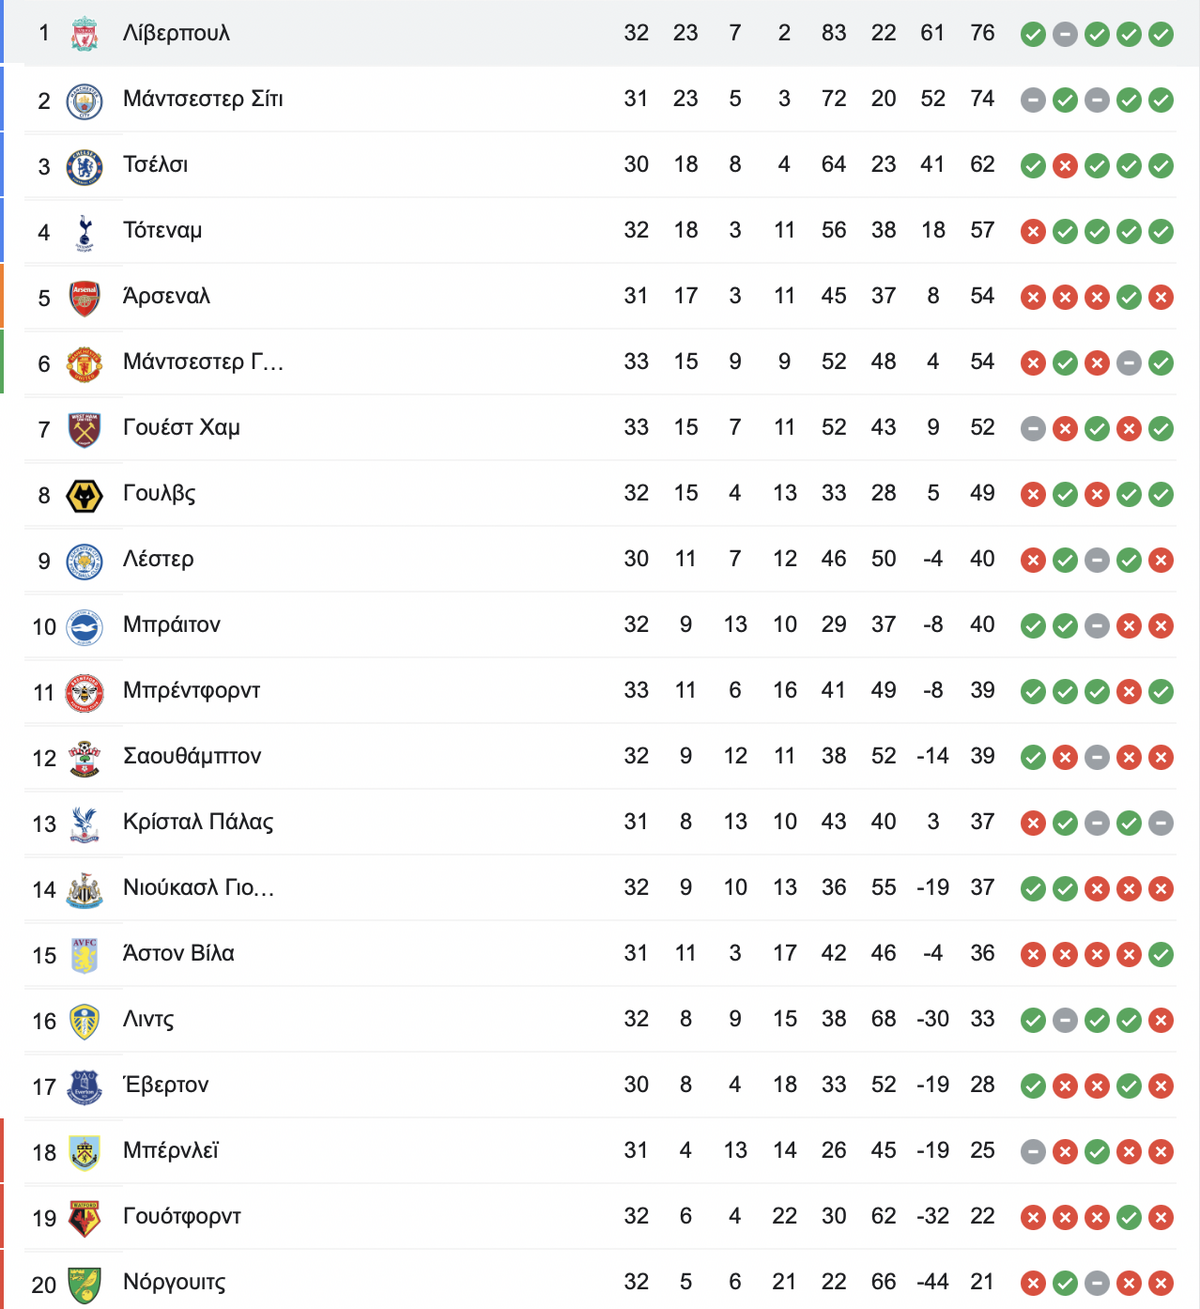Click Liverpool's 76 points value
Viewport: 1200px width, 1309px height.
tap(982, 33)
